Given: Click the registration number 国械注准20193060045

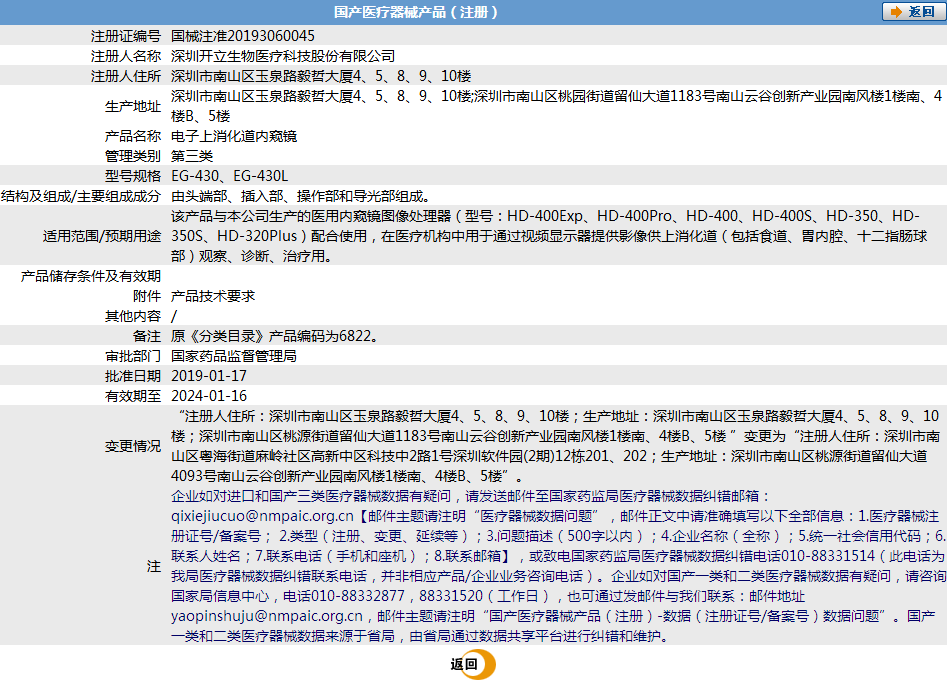Looking at the screenshot, I should click(243, 36).
